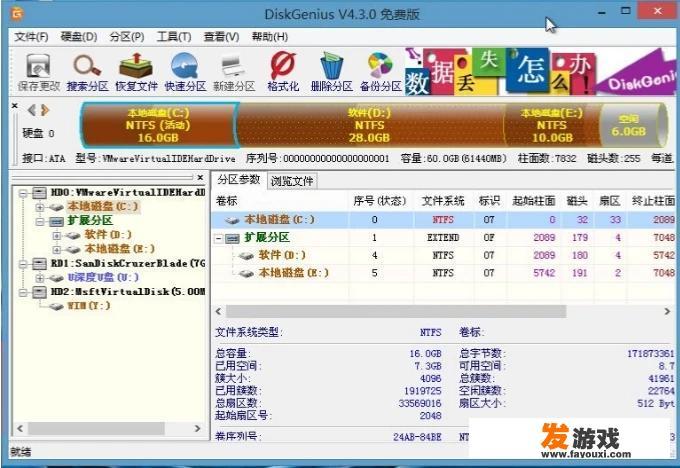Open the 查看(V) menu
The image size is (680, 468).
[x=221, y=37]
